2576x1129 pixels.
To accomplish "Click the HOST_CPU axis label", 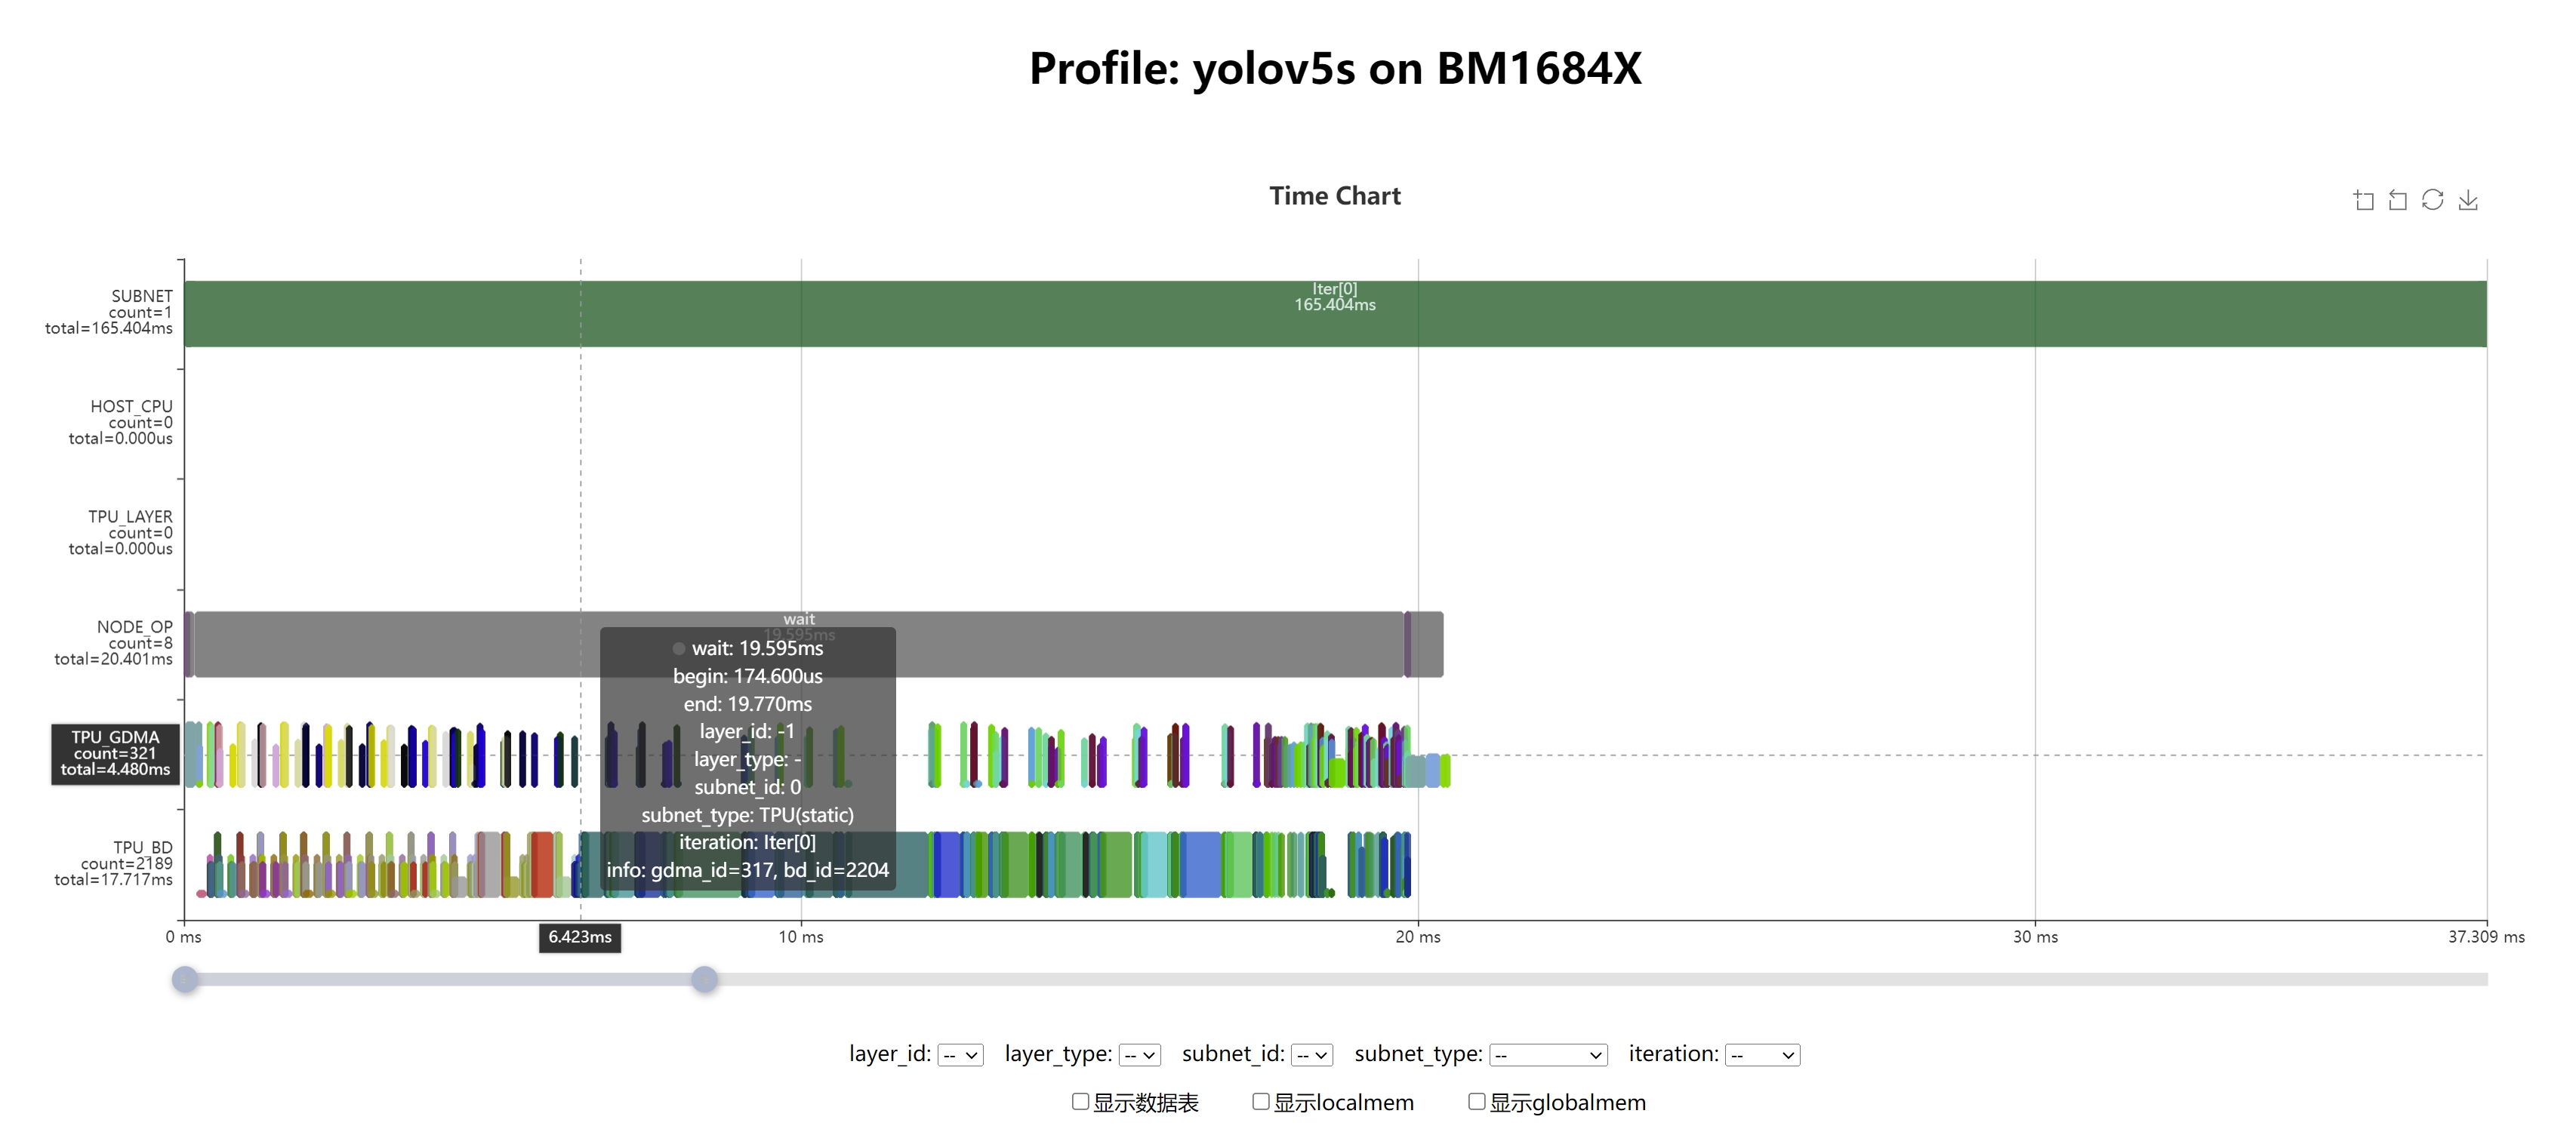I will 121,422.
